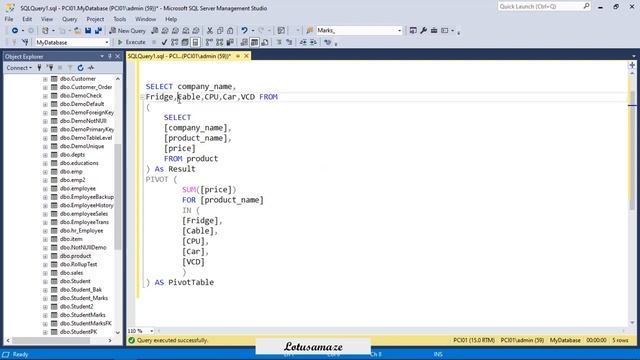This screenshot has width=640, height=360.
Task: Run the query with Execute
Action: (131, 42)
